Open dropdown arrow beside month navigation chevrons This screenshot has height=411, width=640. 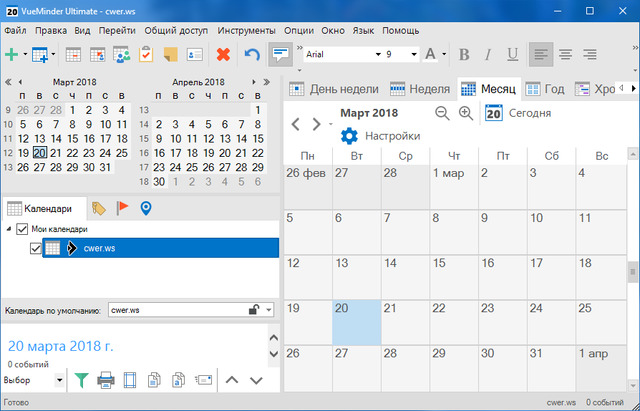click(x=331, y=124)
